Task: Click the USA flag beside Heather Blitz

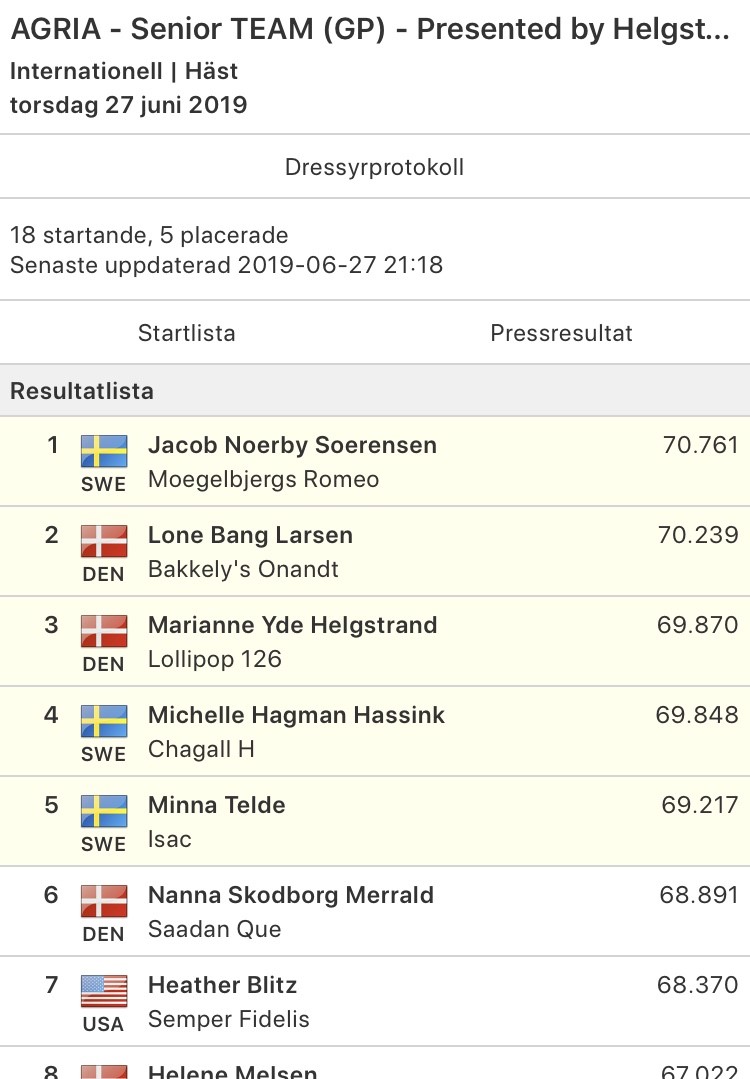Action: (x=104, y=992)
